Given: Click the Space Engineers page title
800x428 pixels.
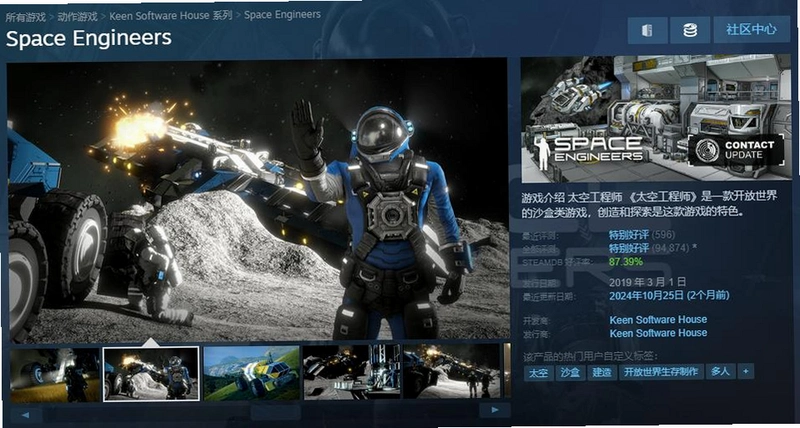Looking at the screenshot, I should [88, 39].
